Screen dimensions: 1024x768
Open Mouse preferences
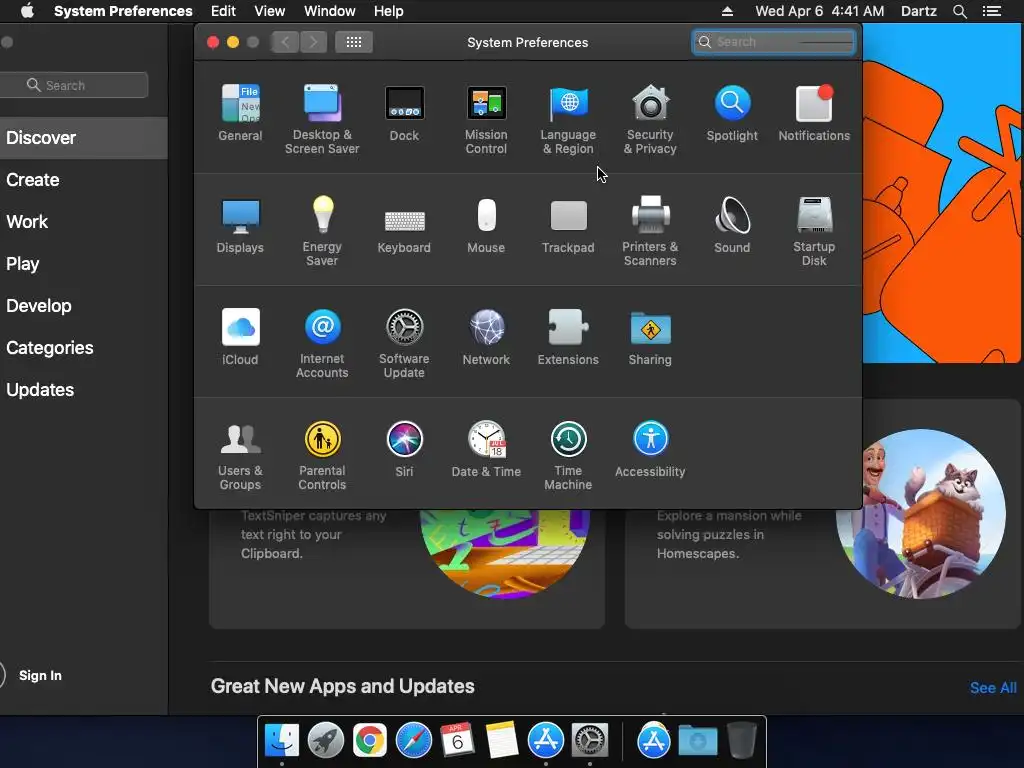[486, 225]
